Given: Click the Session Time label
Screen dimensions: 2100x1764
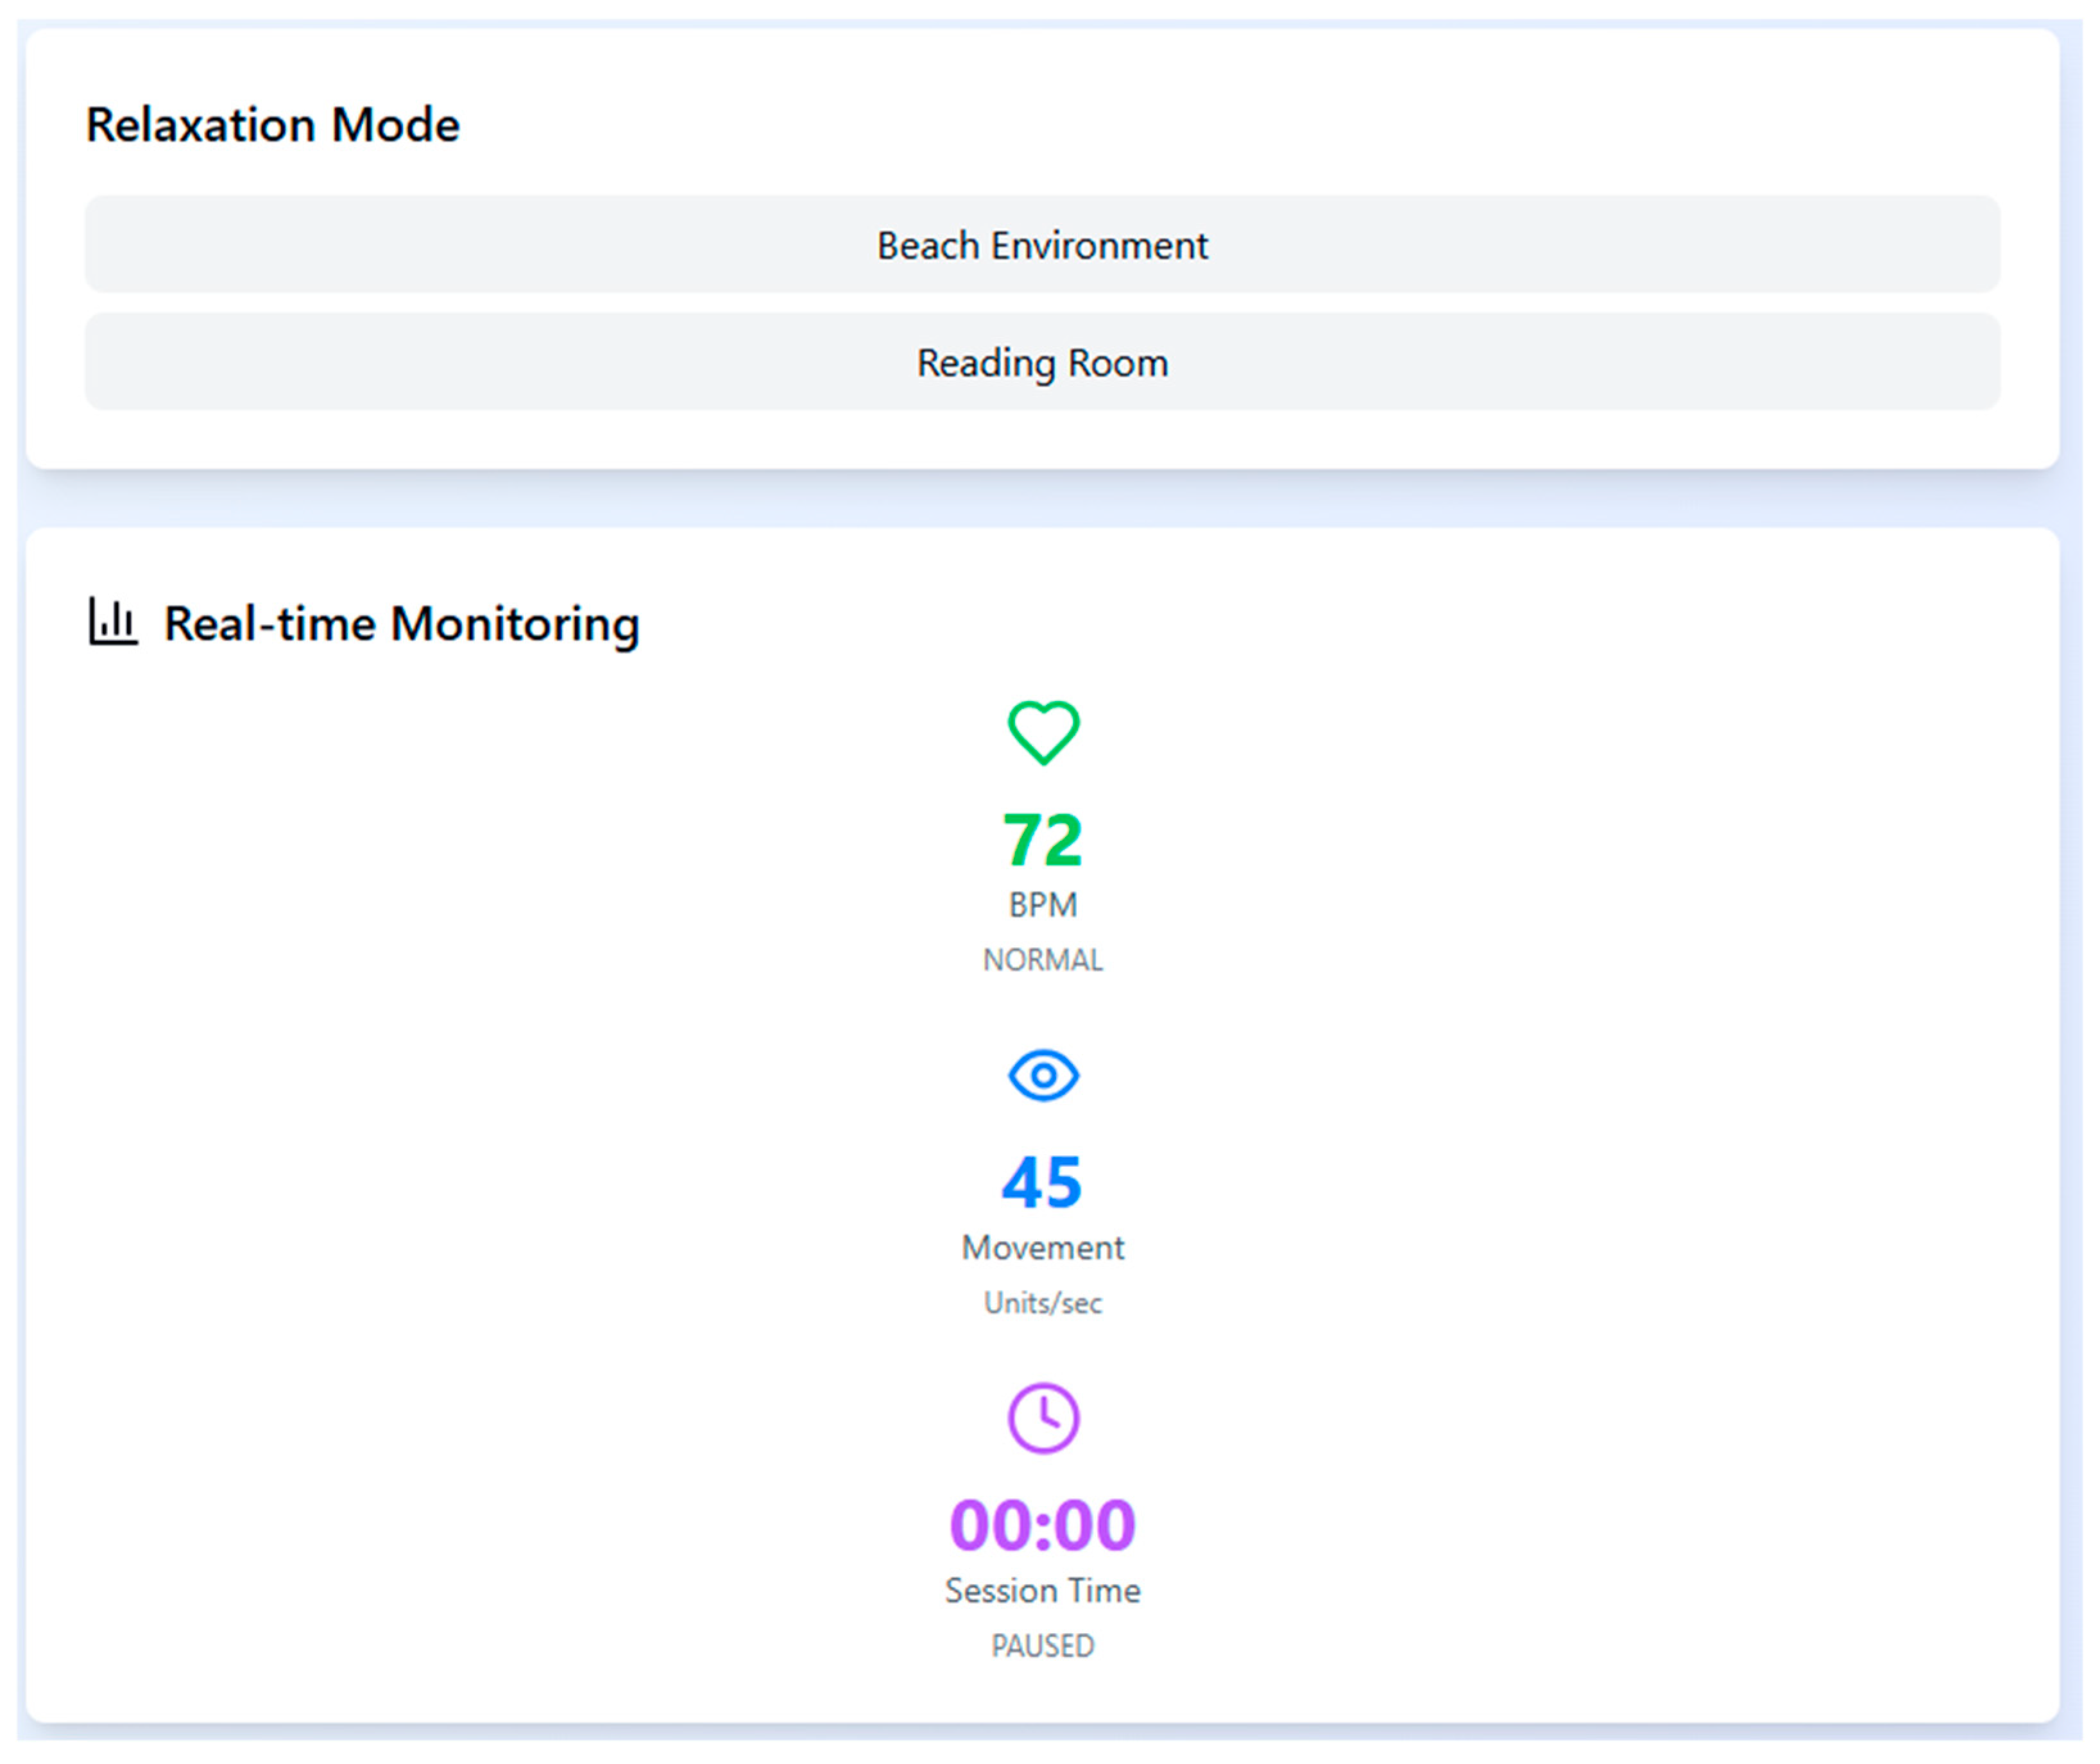Looking at the screenshot, I should [x=1042, y=1591].
